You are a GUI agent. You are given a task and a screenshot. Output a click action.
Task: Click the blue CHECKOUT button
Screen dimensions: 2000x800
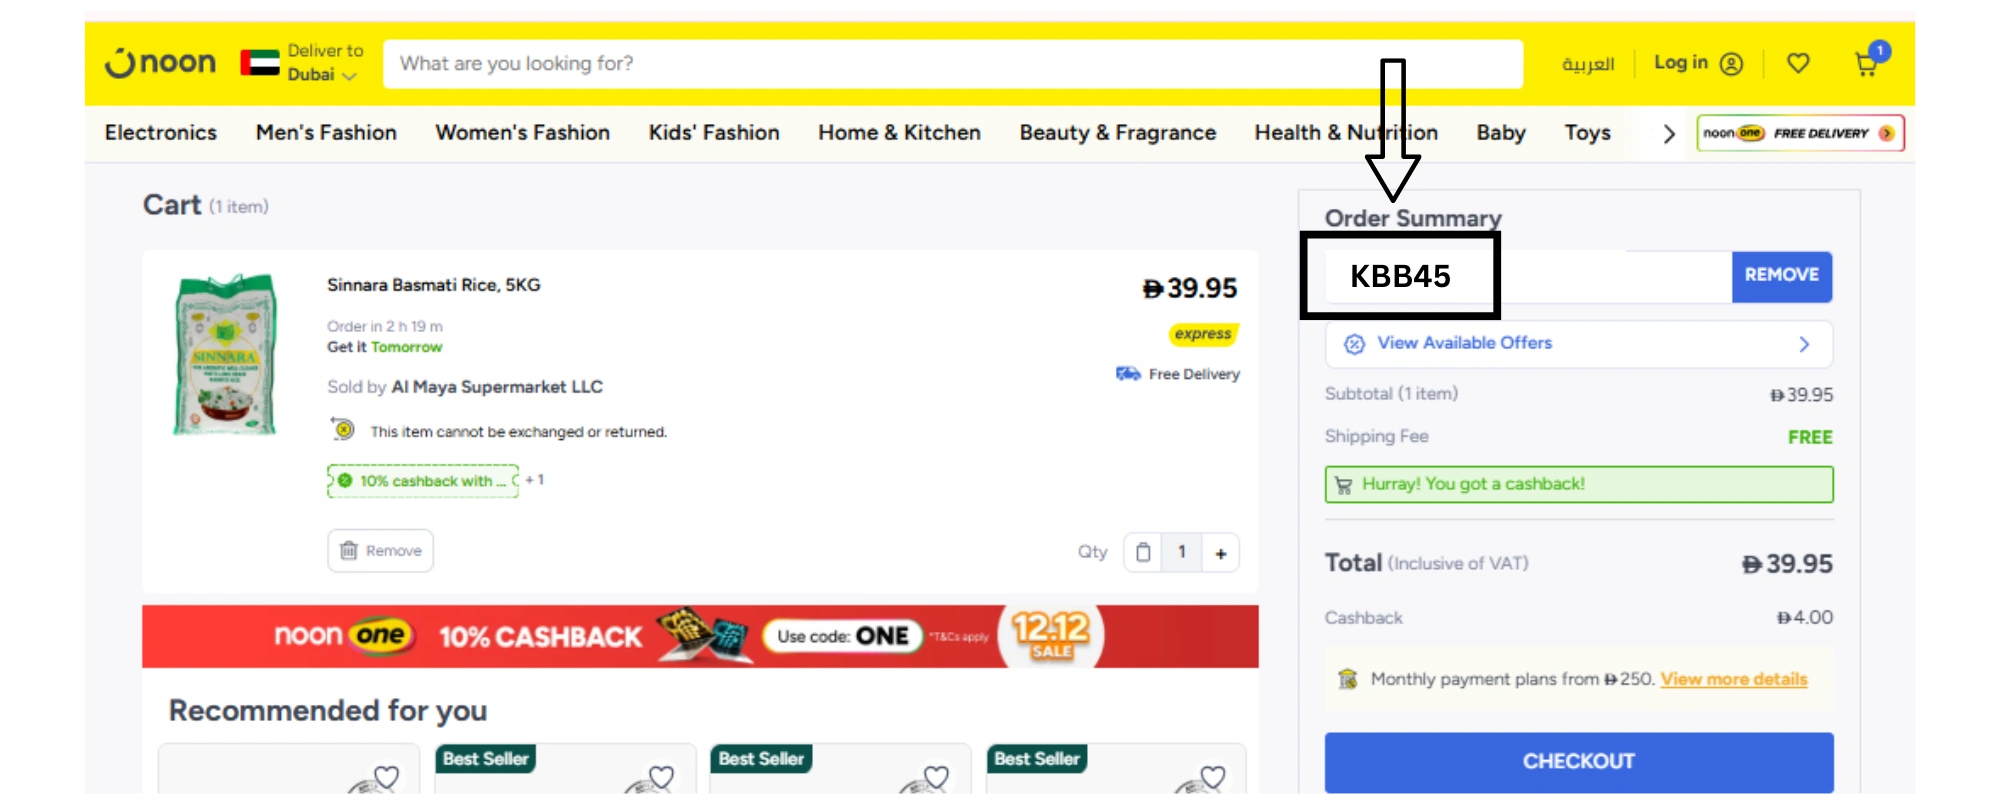click(x=1578, y=761)
